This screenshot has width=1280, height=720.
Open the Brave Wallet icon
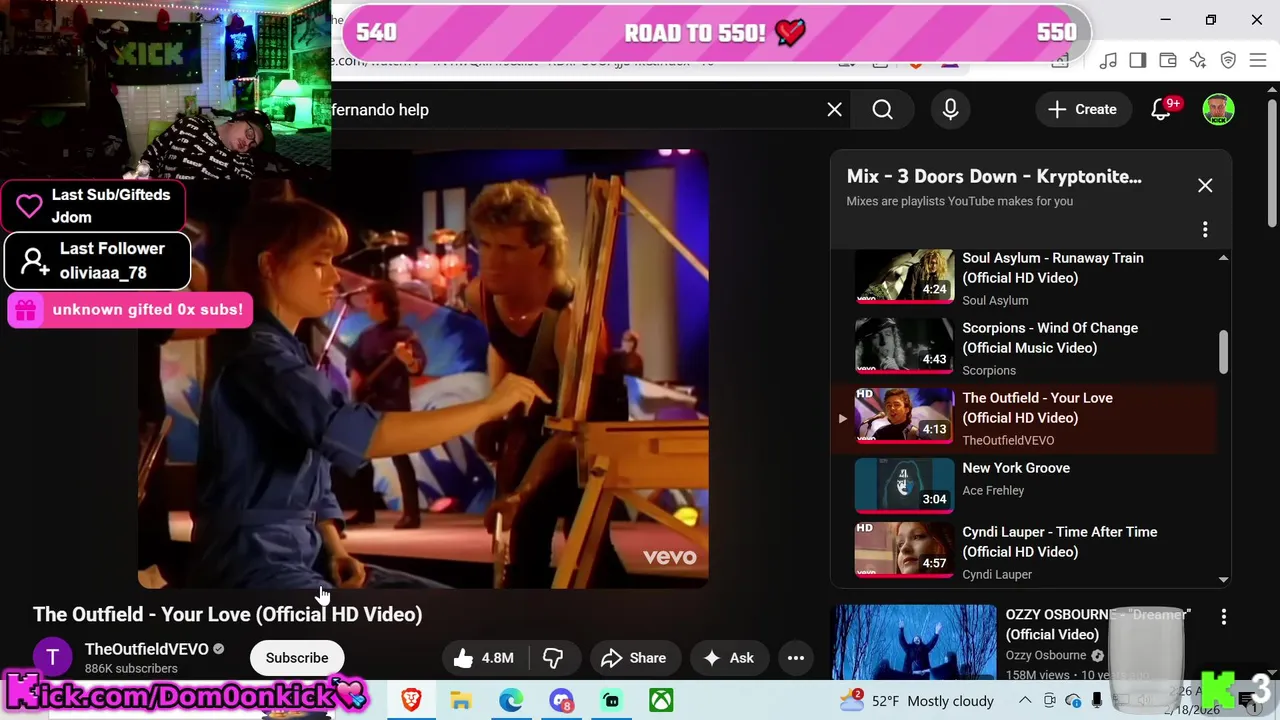point(1168,61)
